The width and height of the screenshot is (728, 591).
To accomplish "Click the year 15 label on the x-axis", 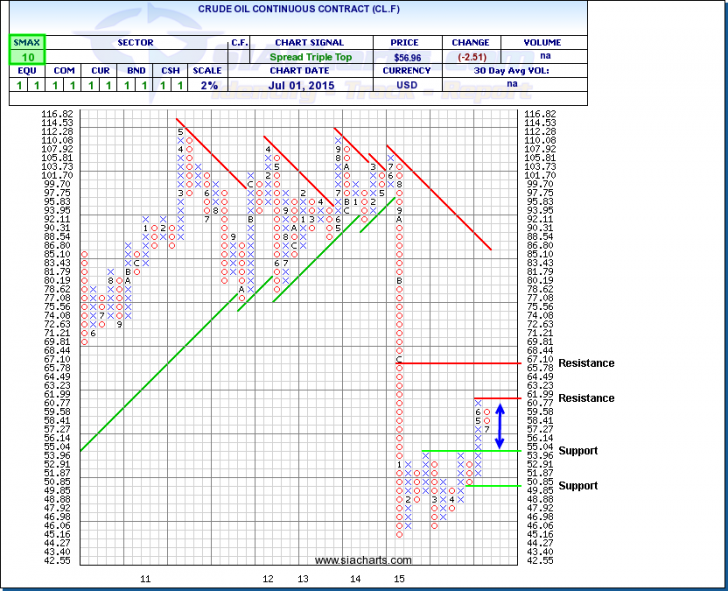I will (399, 579).
